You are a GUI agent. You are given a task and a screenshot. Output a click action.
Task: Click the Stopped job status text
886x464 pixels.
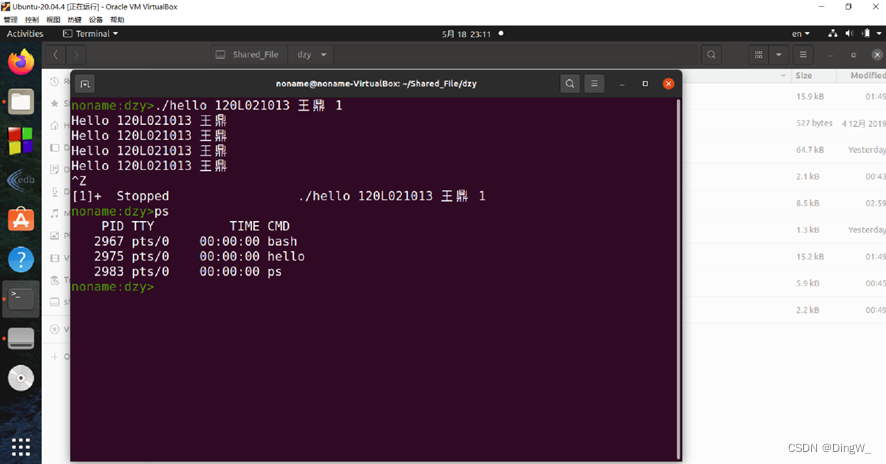(x=142, y=196)
